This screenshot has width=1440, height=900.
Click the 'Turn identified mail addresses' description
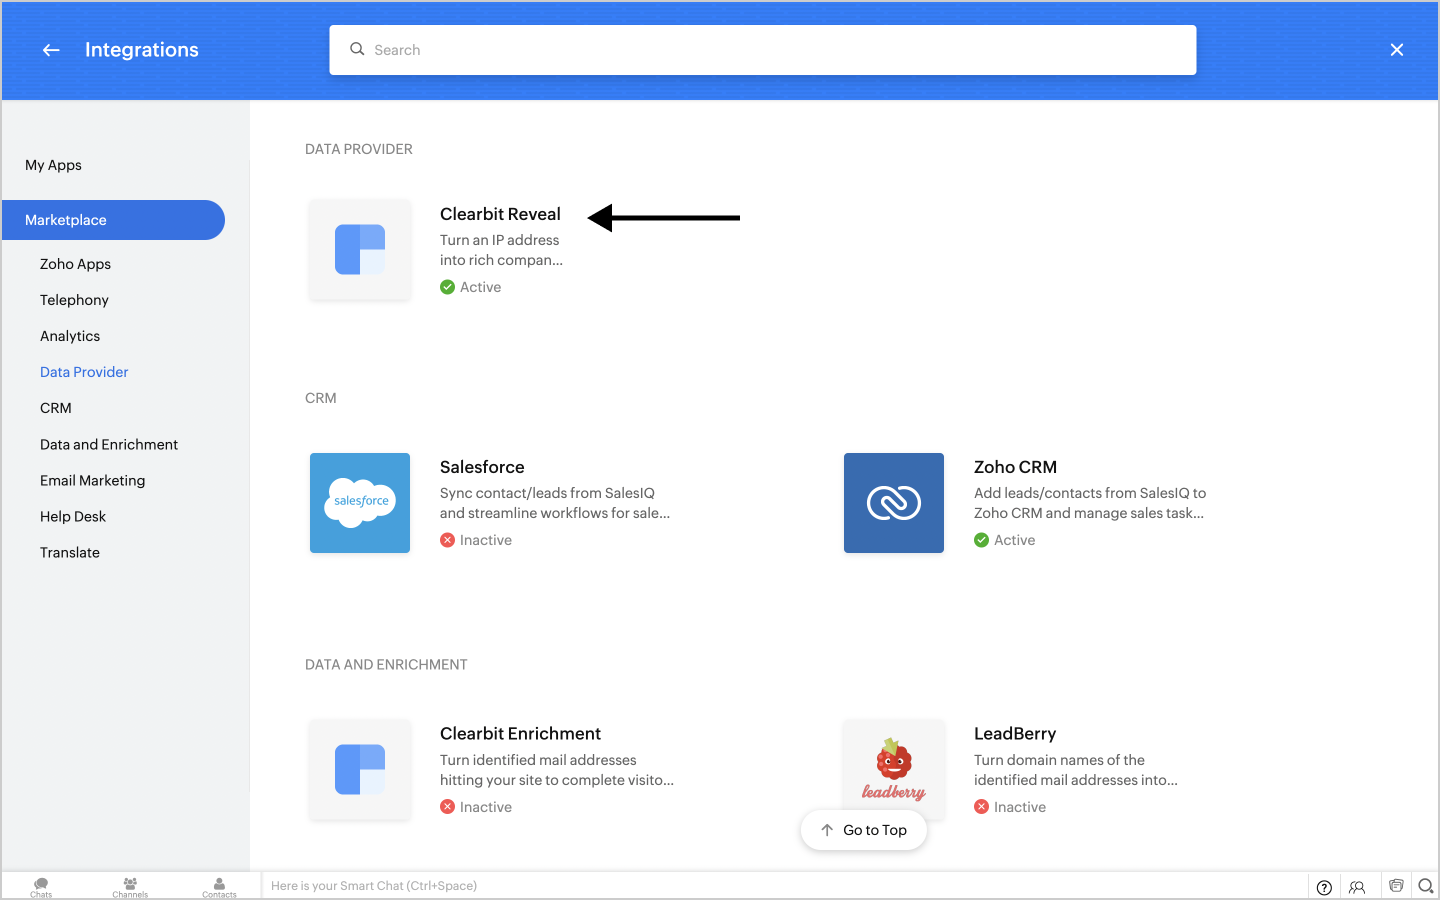557,770
